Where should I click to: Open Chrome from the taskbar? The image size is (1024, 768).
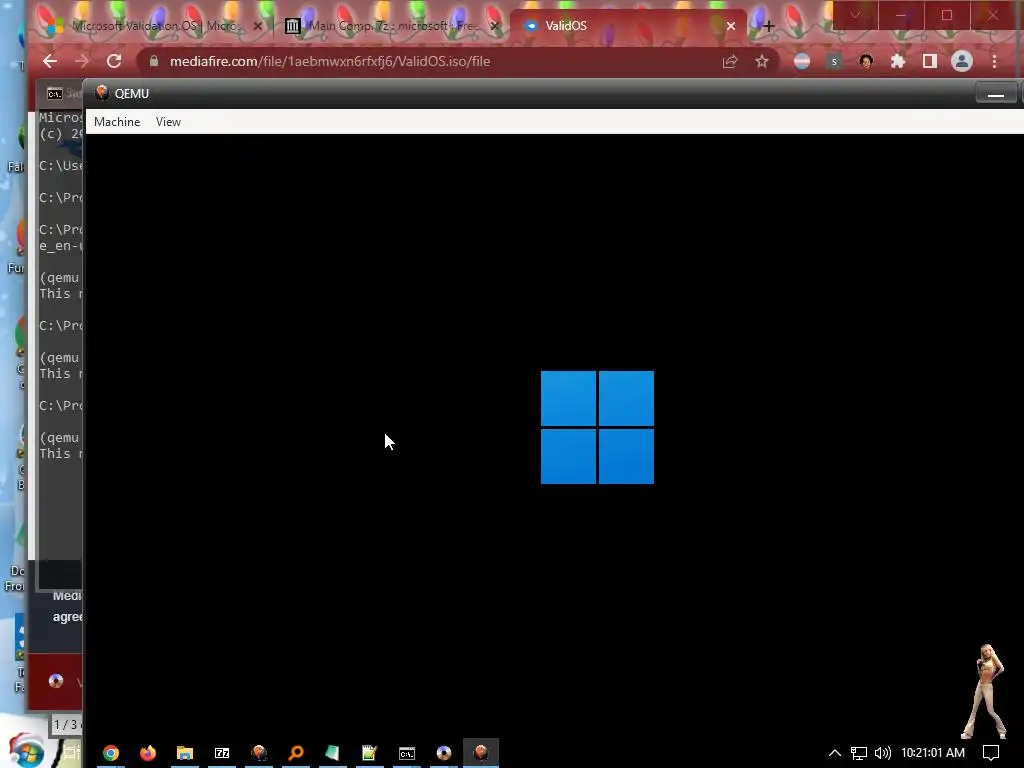(111, 753)
